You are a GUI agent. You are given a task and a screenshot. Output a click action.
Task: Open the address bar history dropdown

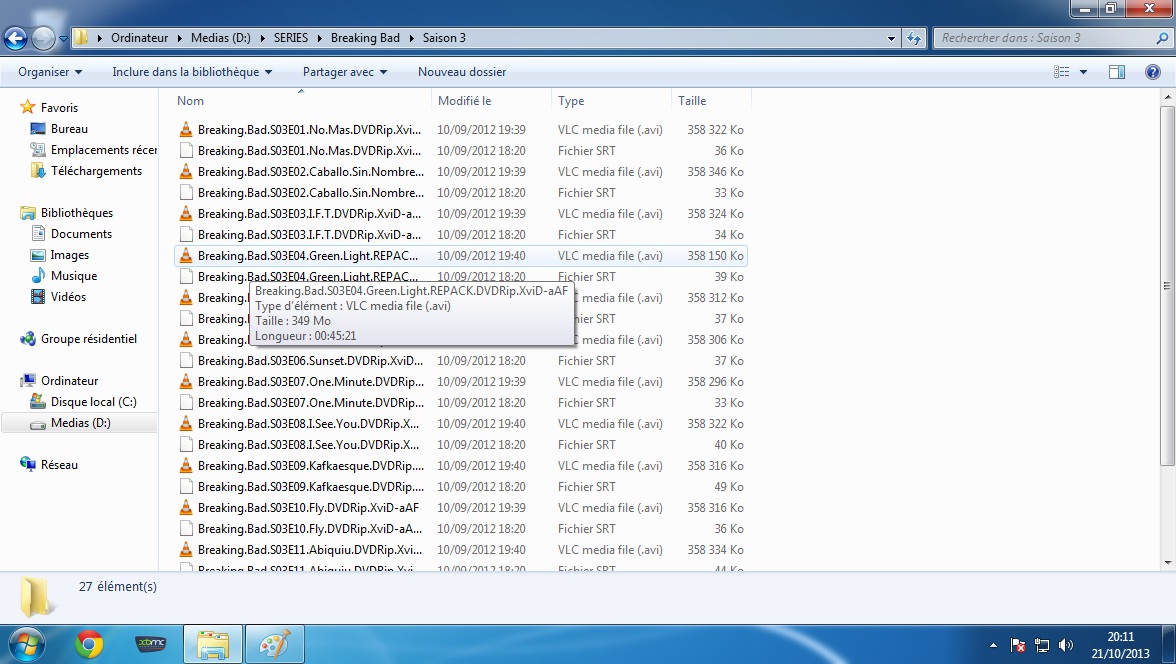891,38
